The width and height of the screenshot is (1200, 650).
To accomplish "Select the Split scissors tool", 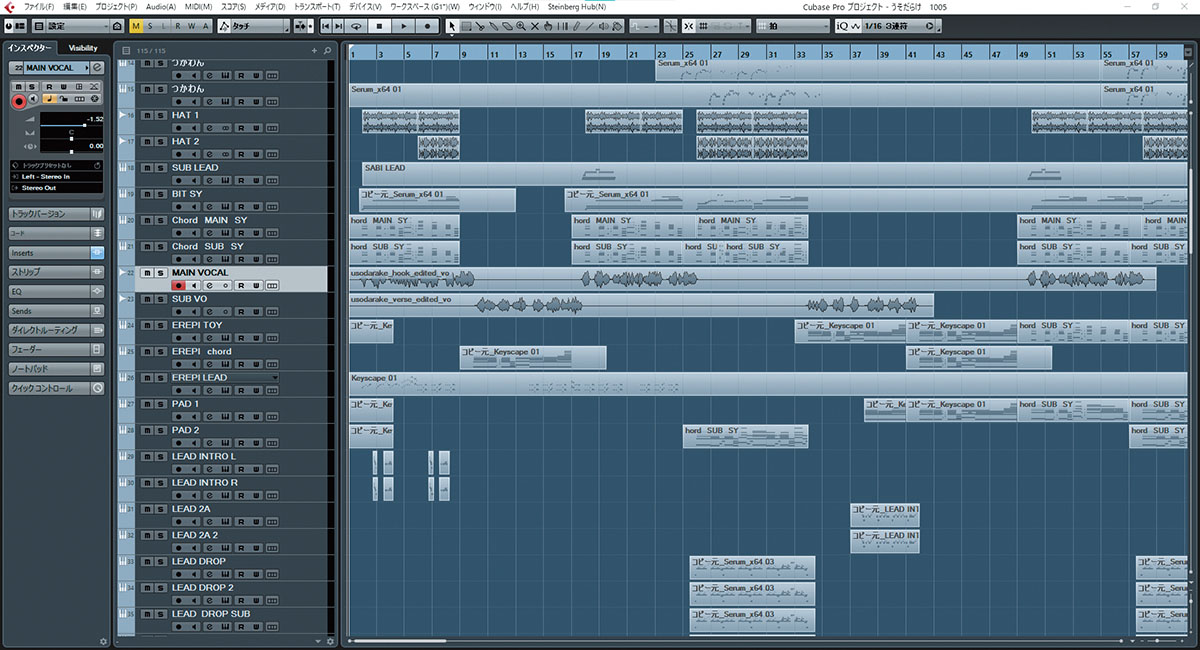I will point(480,25).
